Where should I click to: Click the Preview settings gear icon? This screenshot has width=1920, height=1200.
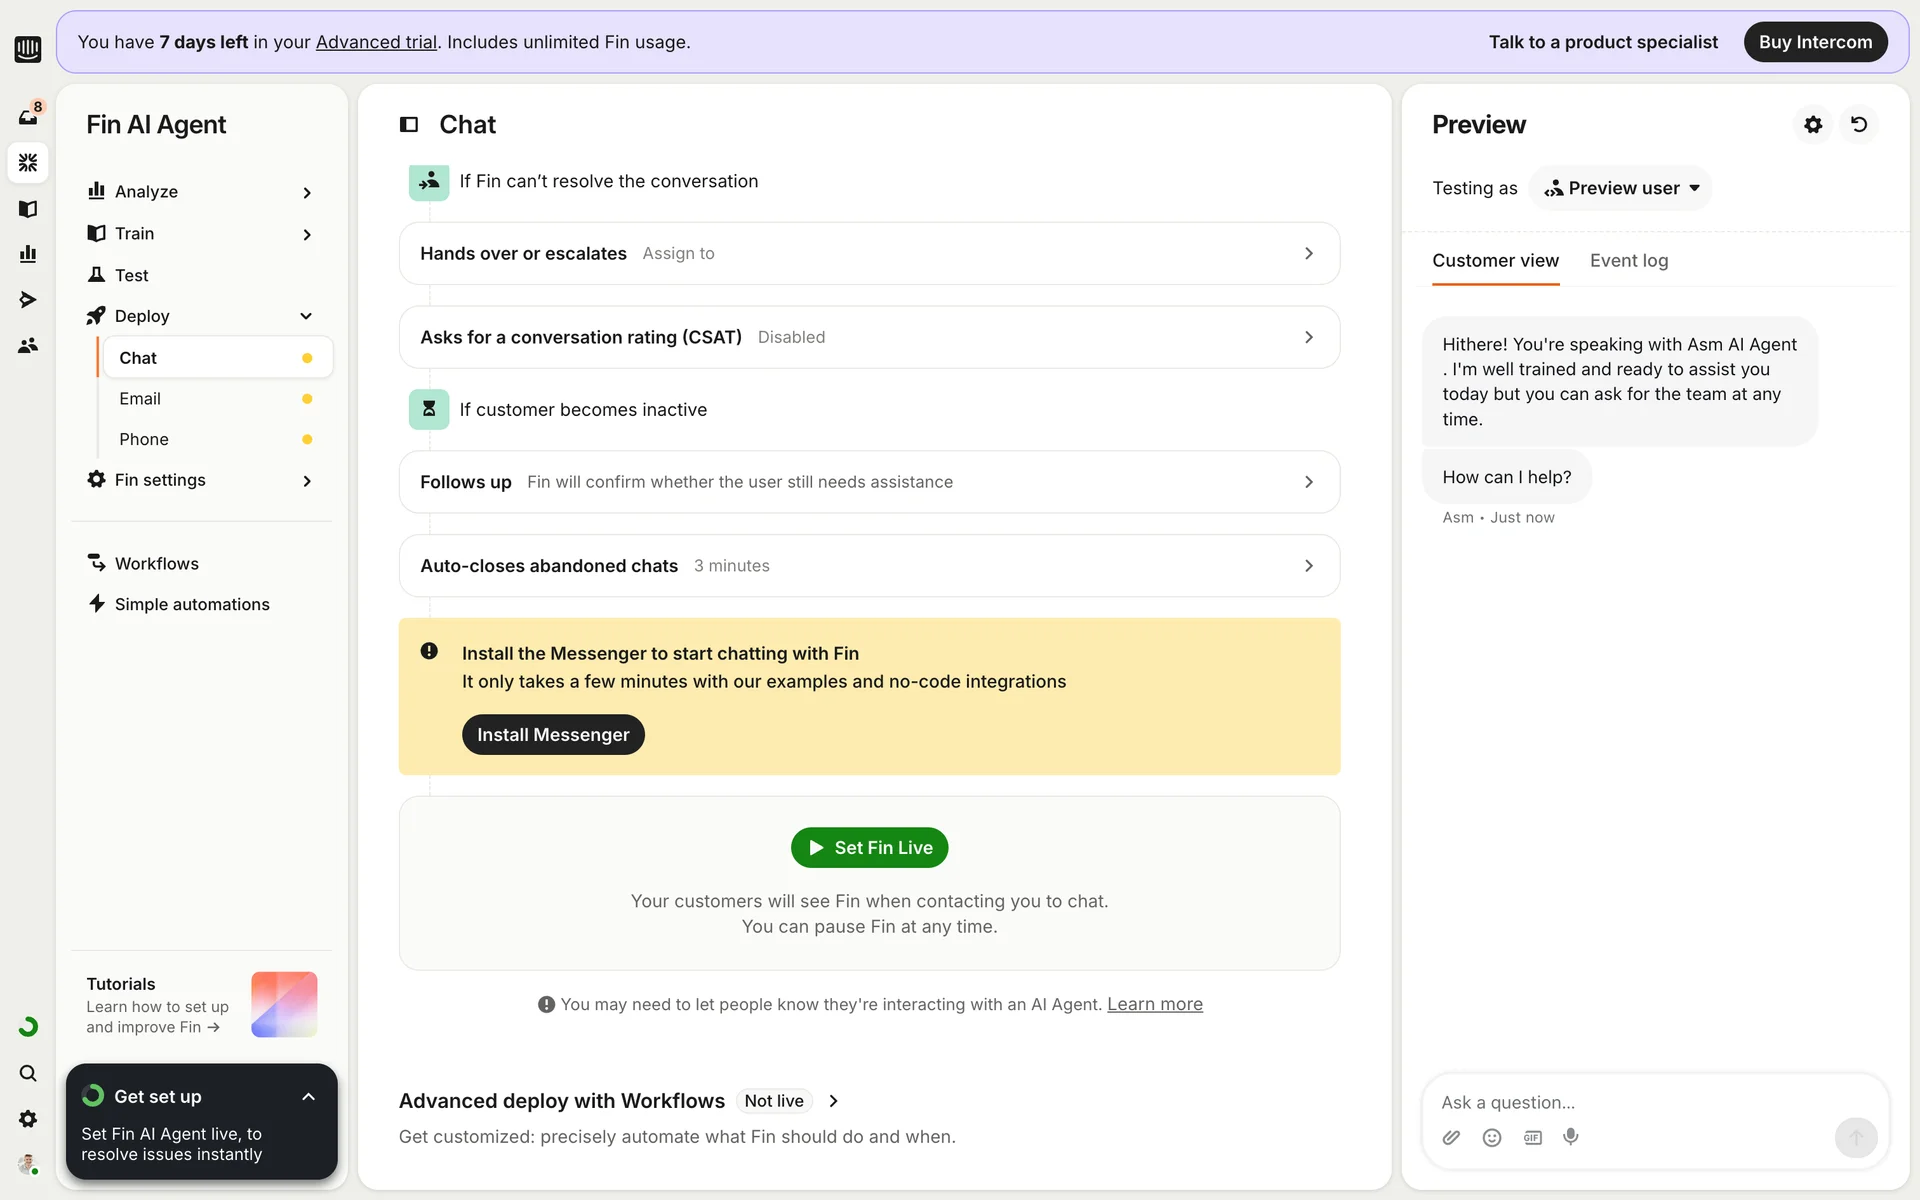(1813, 124)
